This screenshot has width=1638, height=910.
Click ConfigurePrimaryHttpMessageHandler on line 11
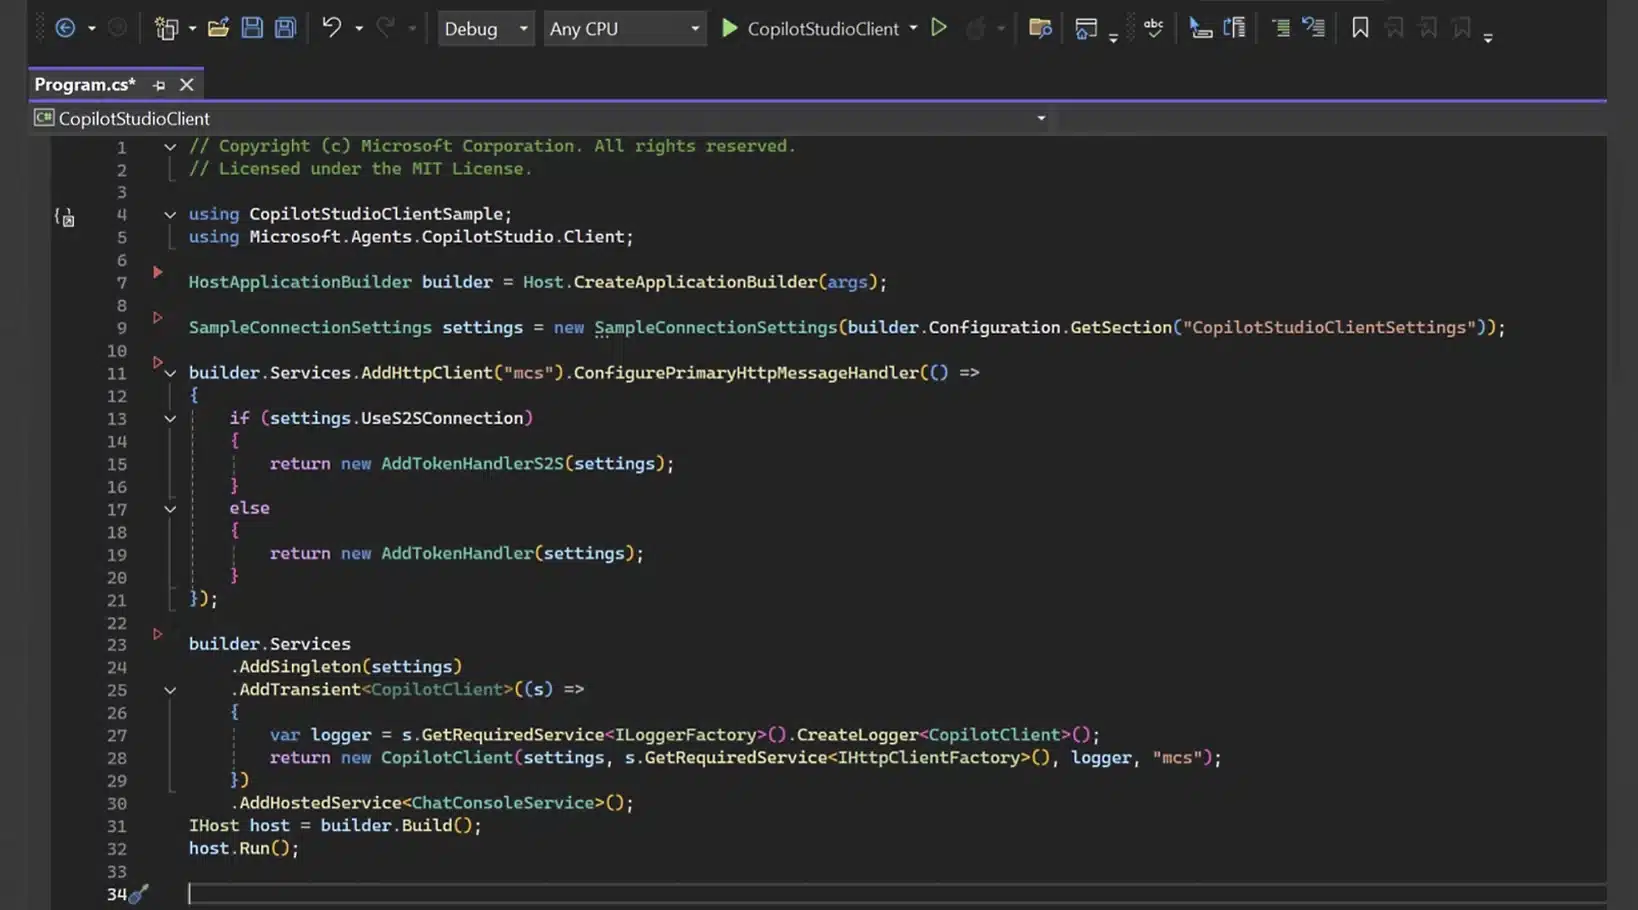746,372
